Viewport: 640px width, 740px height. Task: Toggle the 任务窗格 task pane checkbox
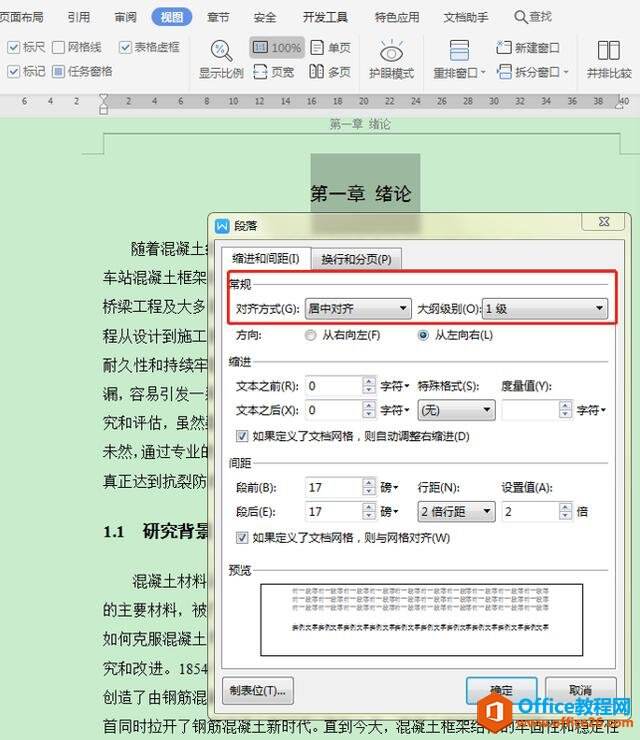[x=58, y=72]
